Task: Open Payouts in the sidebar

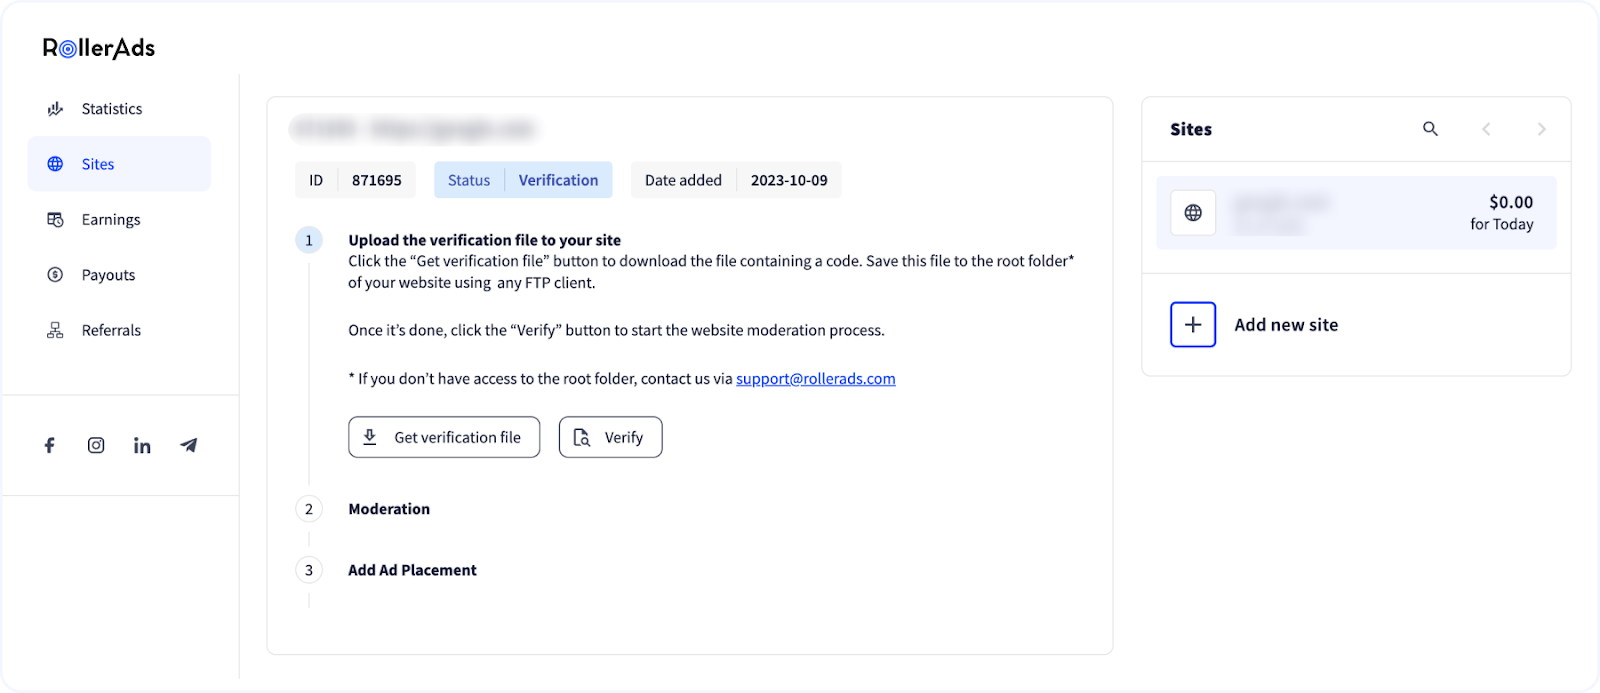Action: [108, 275]
